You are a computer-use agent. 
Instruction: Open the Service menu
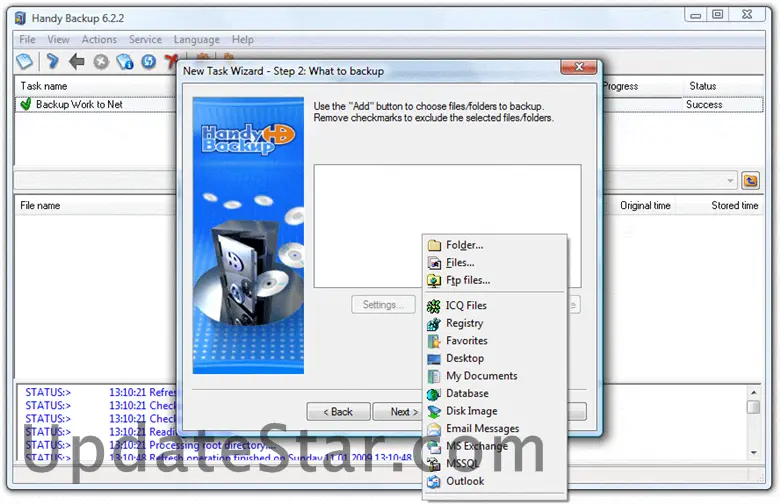coord(145,39)
